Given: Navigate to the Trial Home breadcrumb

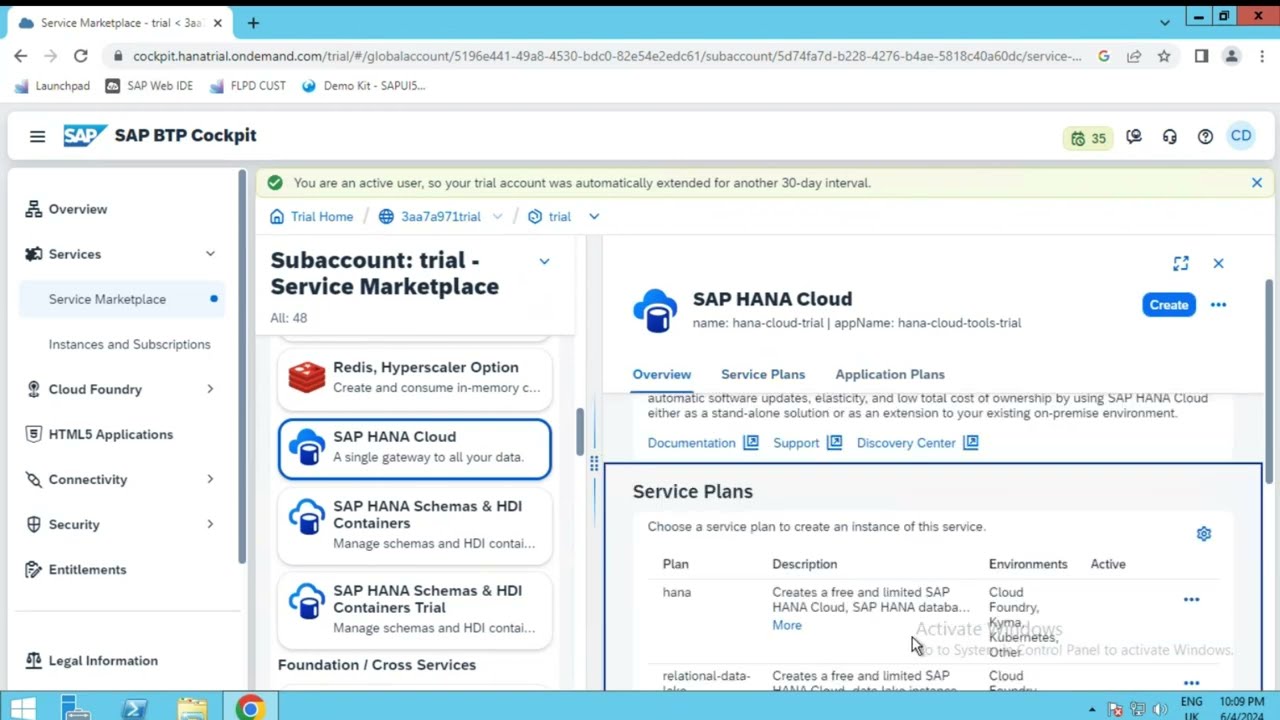Looking at the screenshot, I should 311,216.
